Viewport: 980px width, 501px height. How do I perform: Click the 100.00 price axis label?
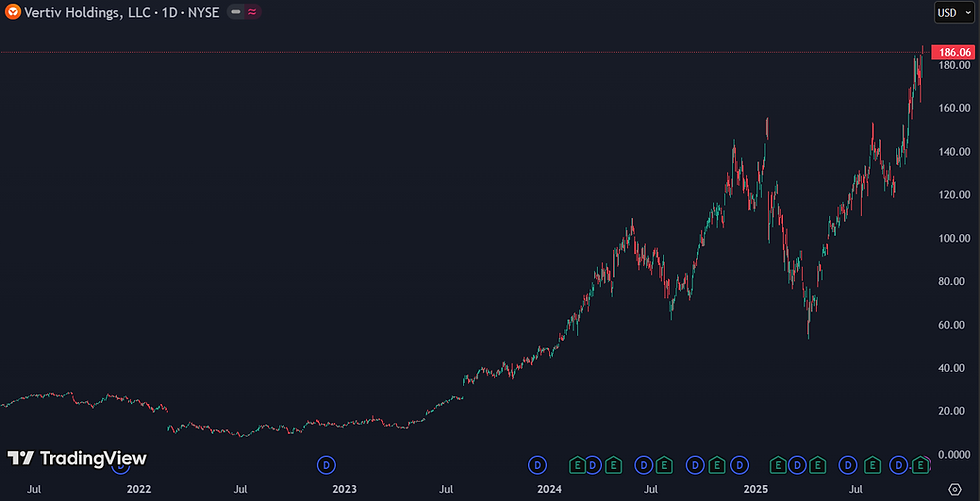[956, 238]
